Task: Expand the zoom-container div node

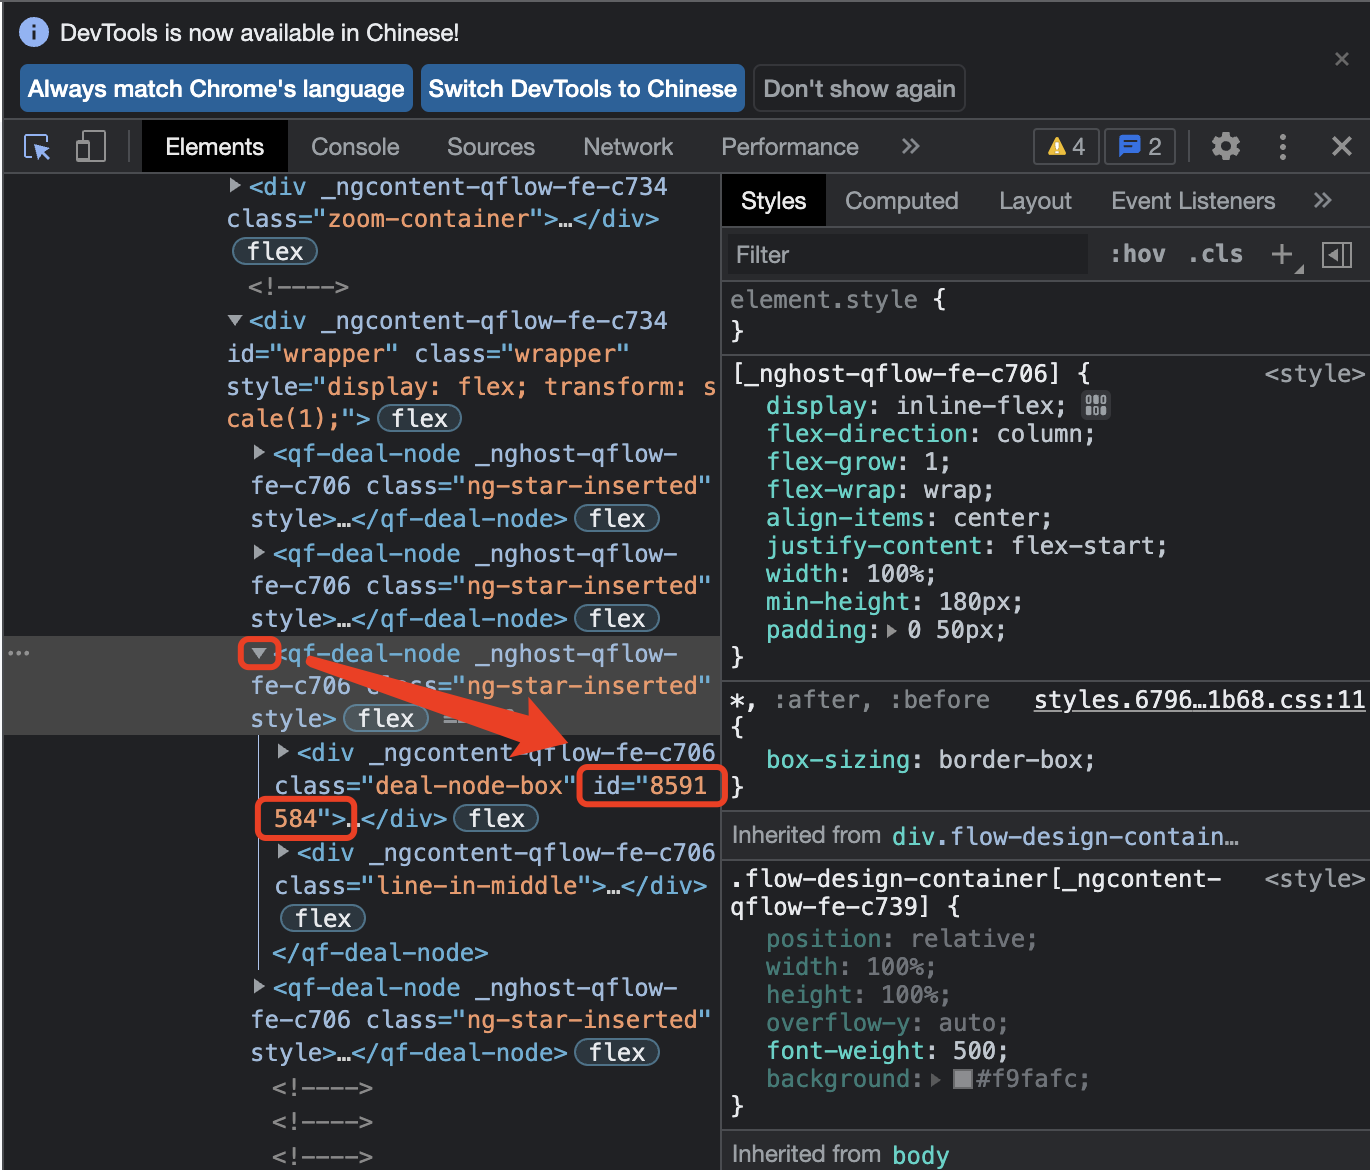Action: (235, 185)
